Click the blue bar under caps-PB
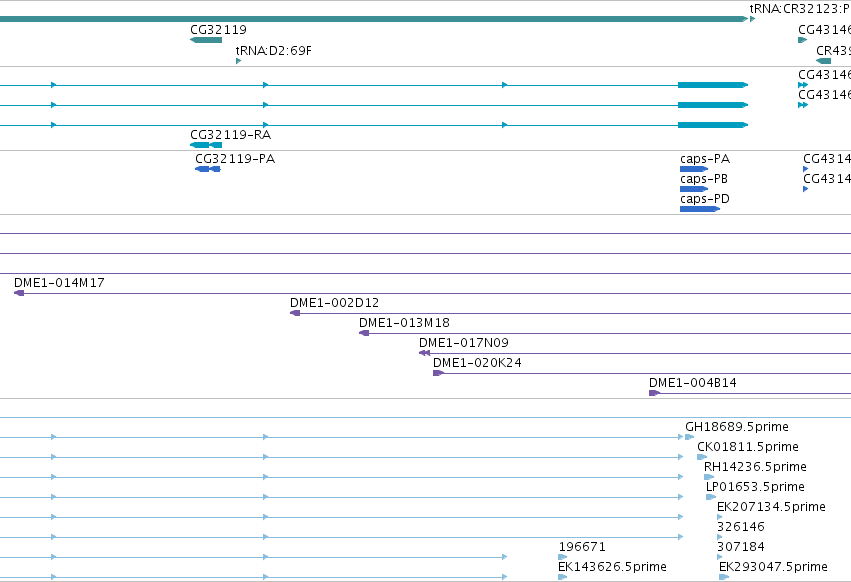Screen dimensions: 851x582 (694, 189)
